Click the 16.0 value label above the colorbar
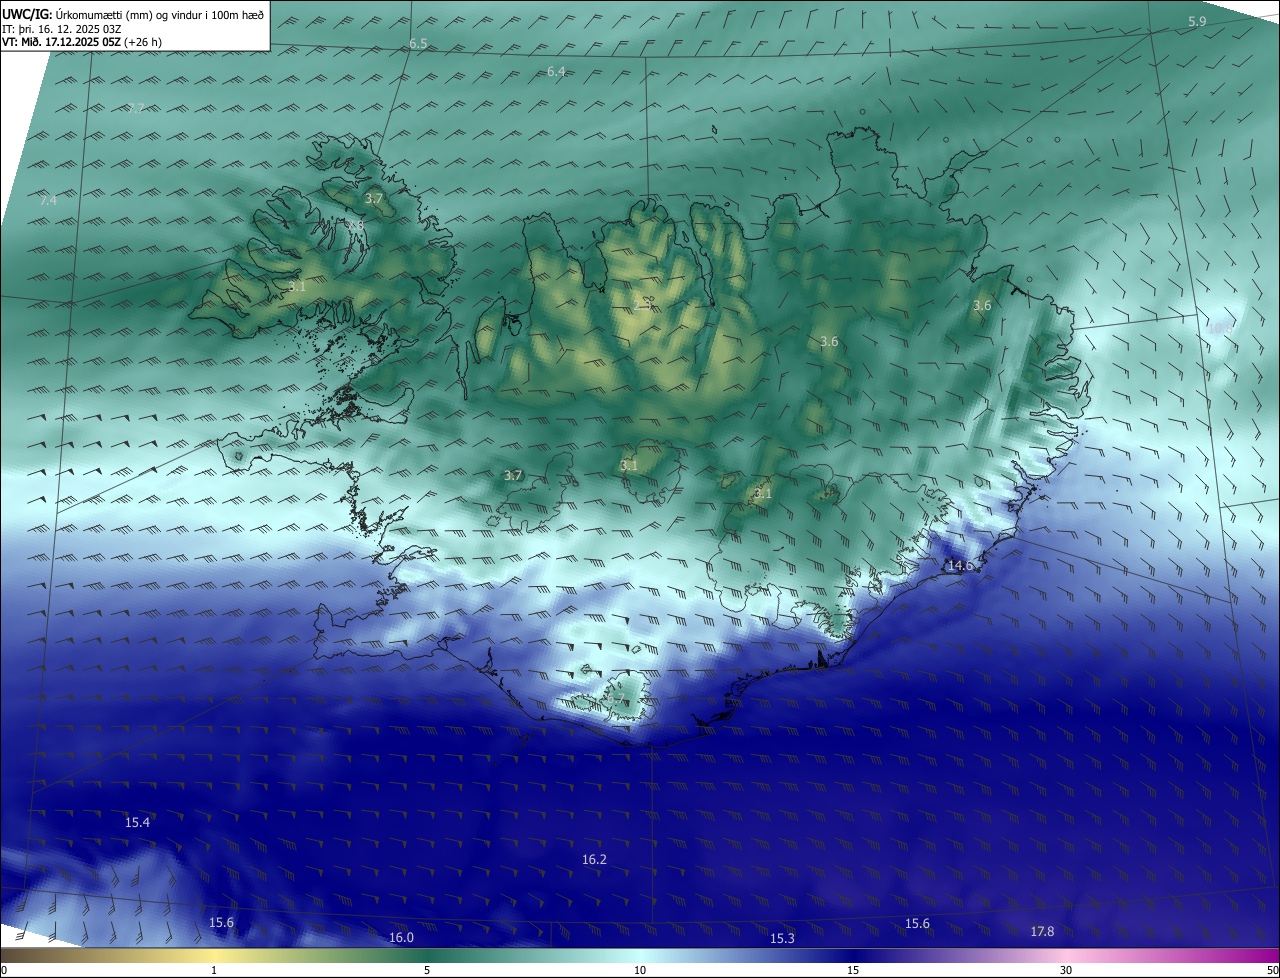Viewport: 1280px width, 978px height. click(x=401, y=937)
